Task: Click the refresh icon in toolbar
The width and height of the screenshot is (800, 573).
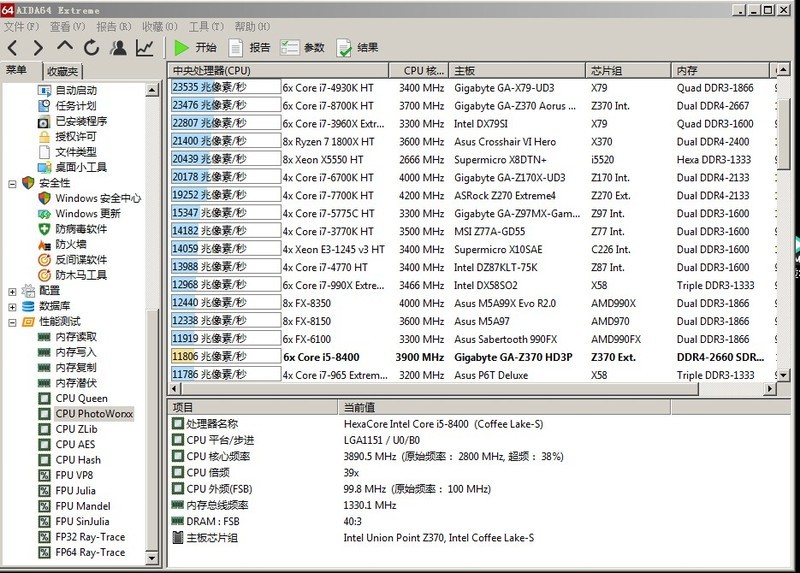Action: [x=91, y=47]
